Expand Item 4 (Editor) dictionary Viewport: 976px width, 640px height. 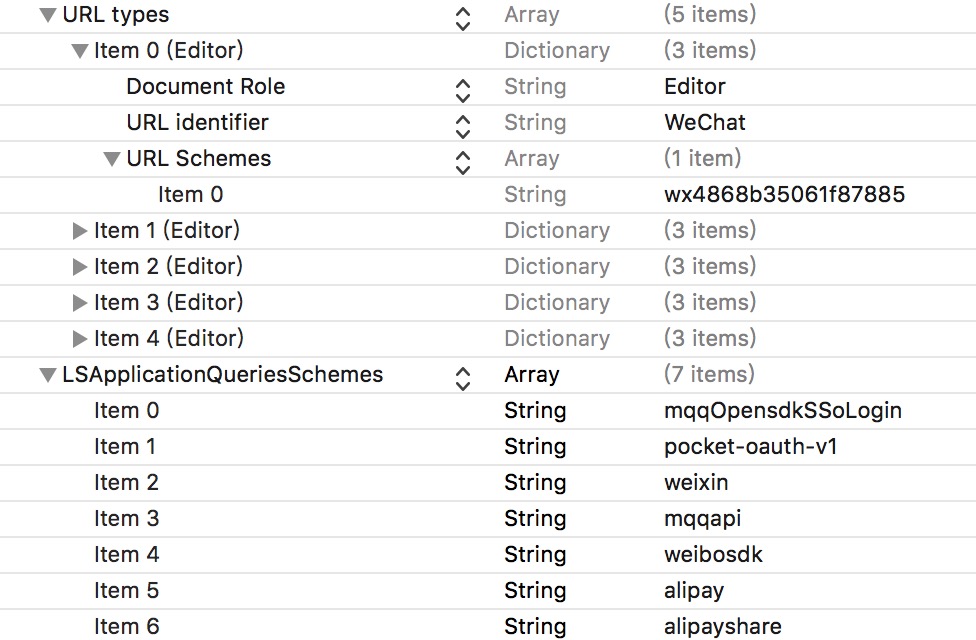(80, 339)
